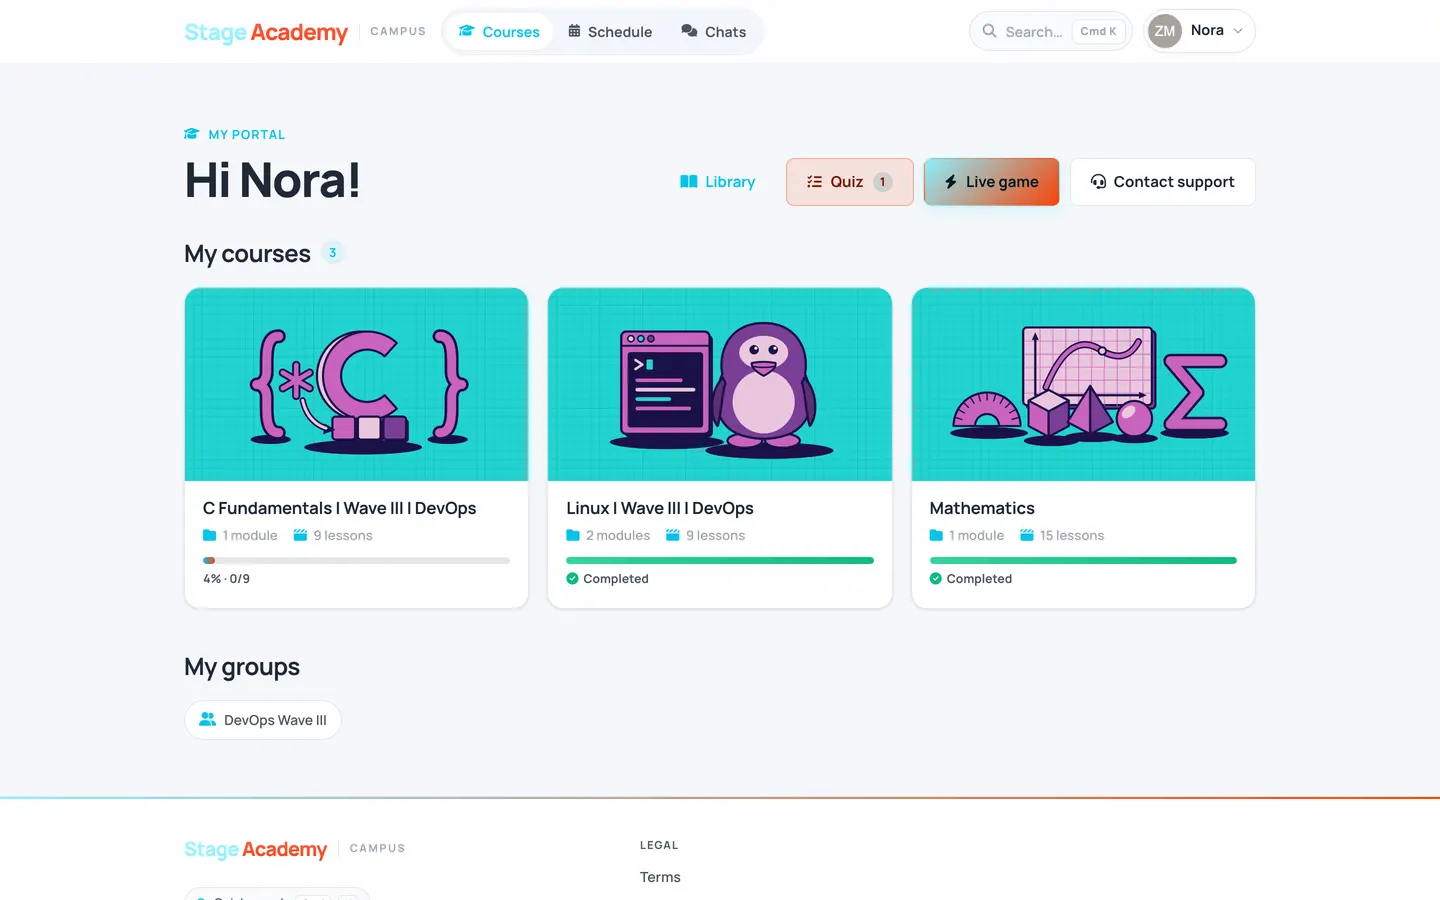1440x900 pixels.
Task: Click Contact support button
Action: click(x=1162, y=182)
